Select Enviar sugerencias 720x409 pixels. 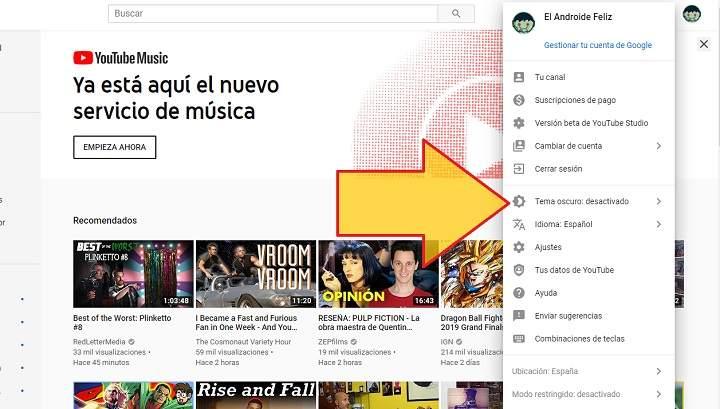click(x=589, y=316)
